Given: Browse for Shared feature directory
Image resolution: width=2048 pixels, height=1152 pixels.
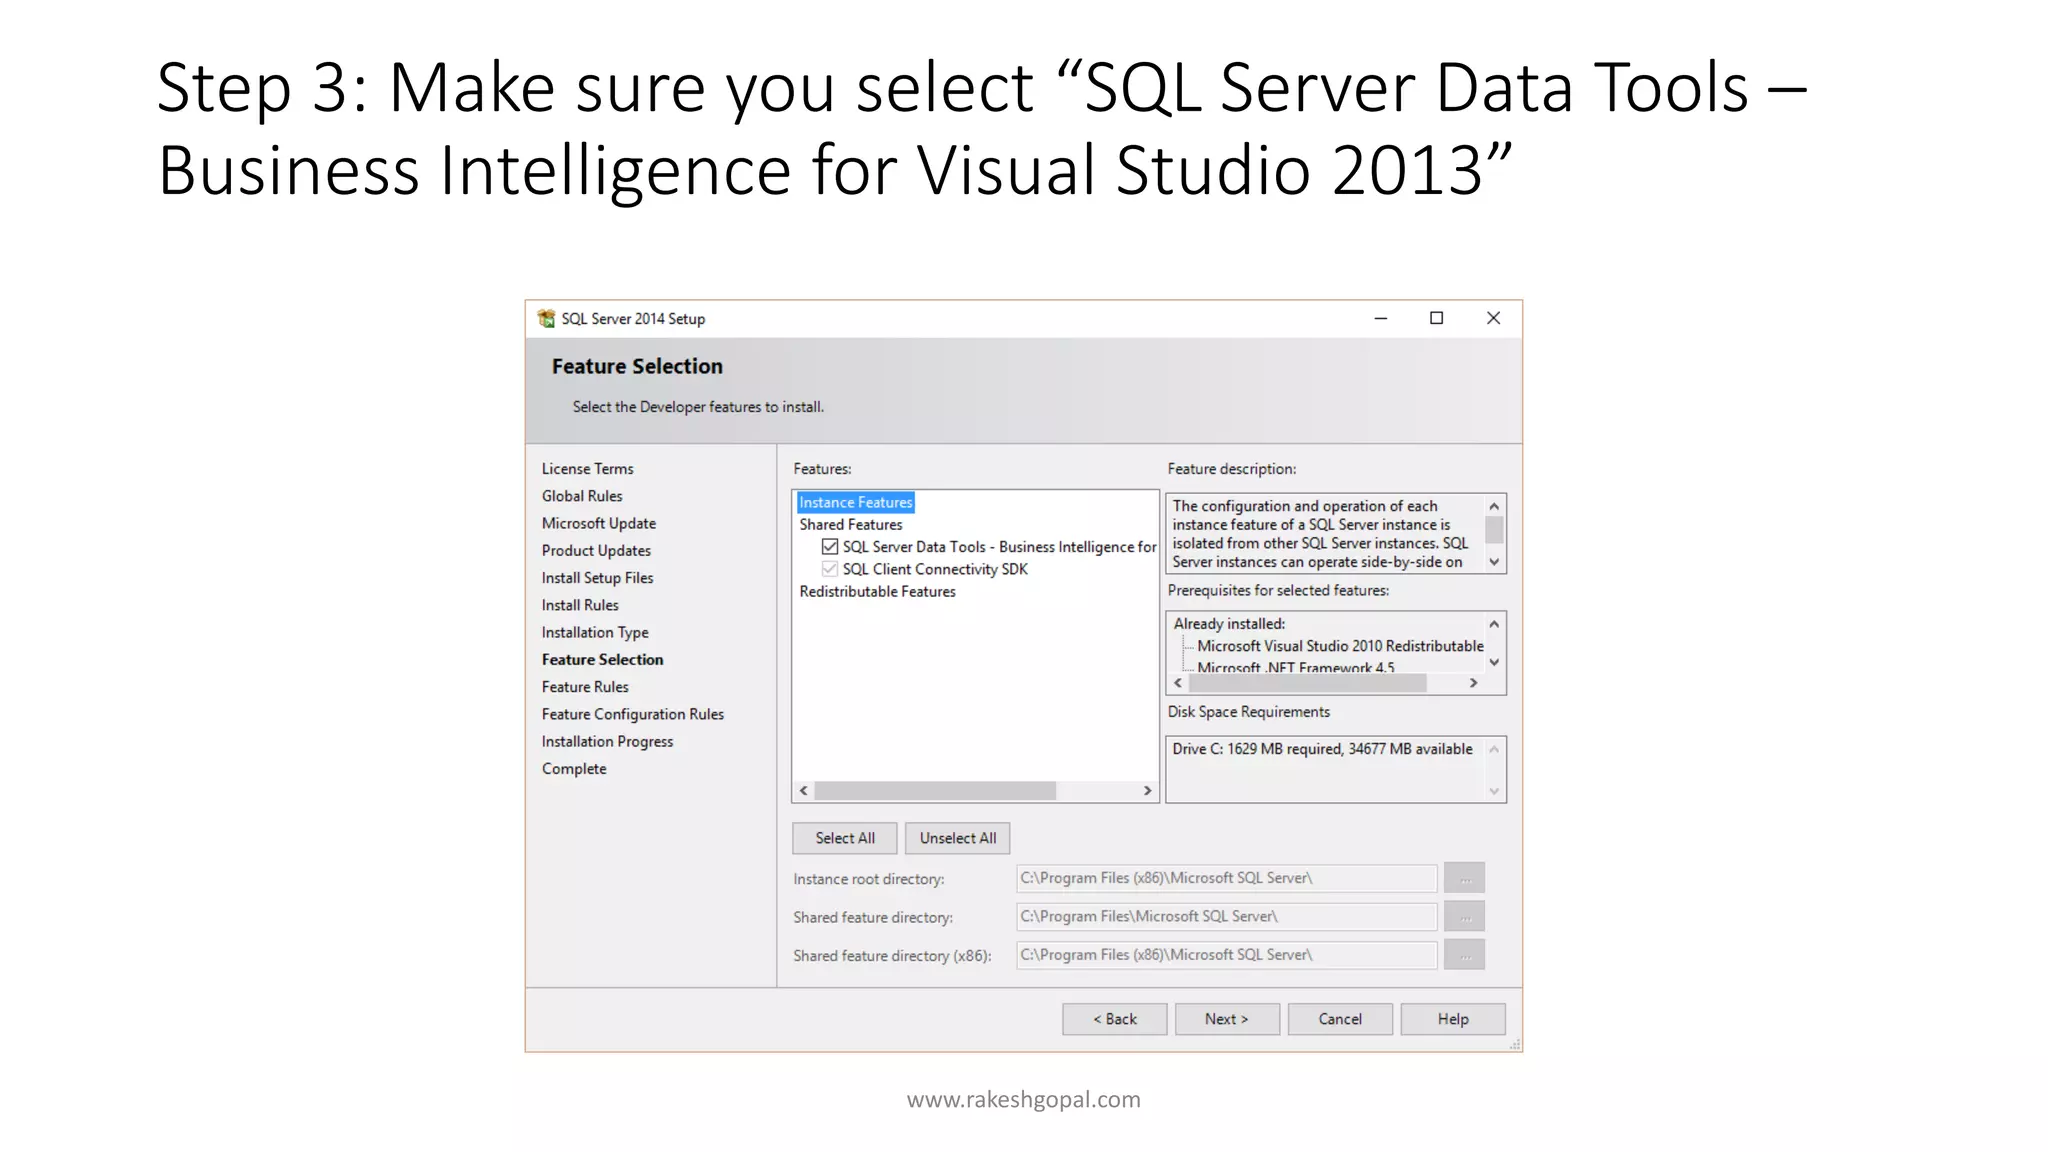Looking at the screenshot, I should 1464,916.
